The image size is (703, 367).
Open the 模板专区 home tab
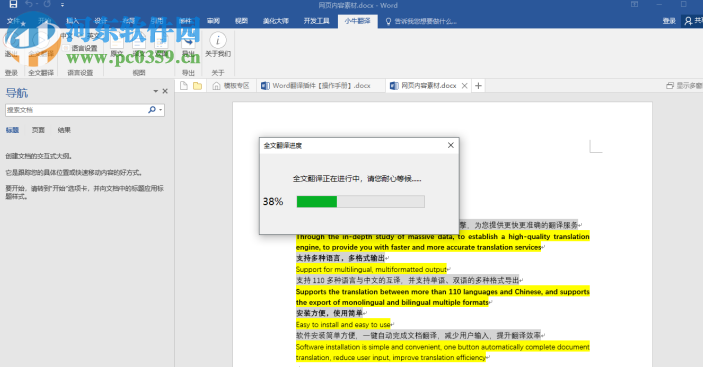(x=231, y=86)
